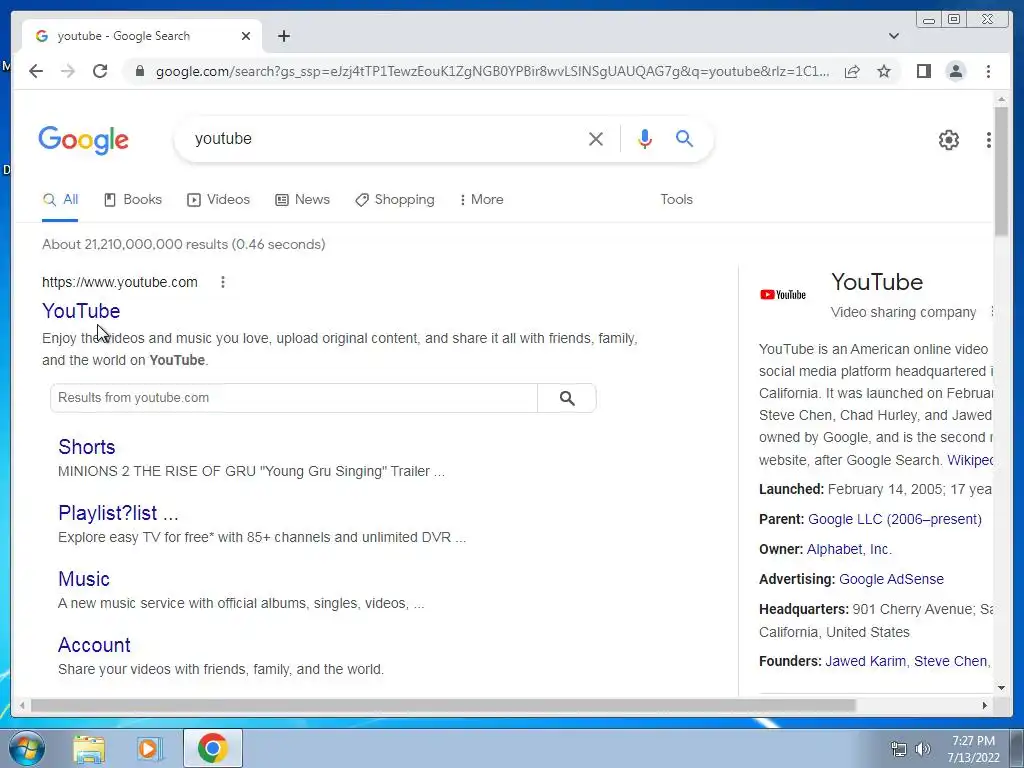Expand the tab search chevron

[x=894, y=36]
